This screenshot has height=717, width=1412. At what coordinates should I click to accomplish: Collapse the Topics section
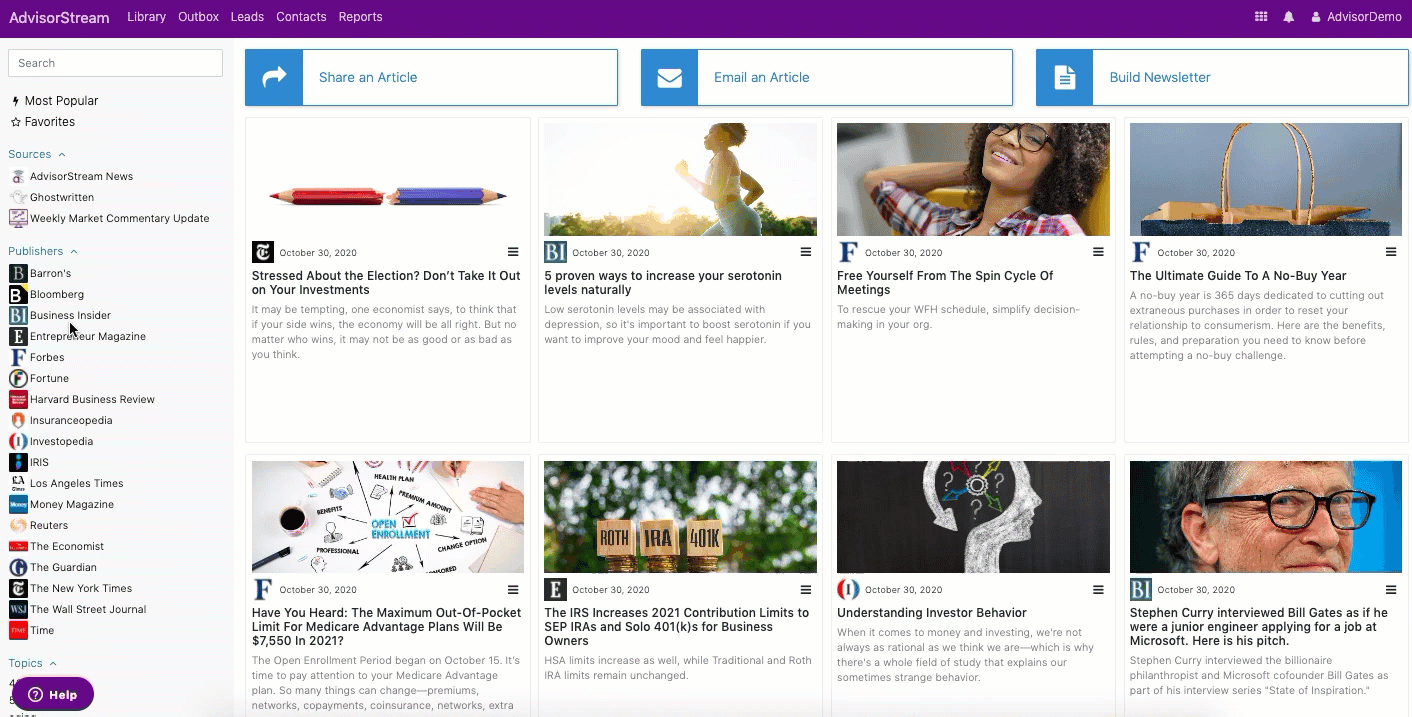(x=32, y=663)
